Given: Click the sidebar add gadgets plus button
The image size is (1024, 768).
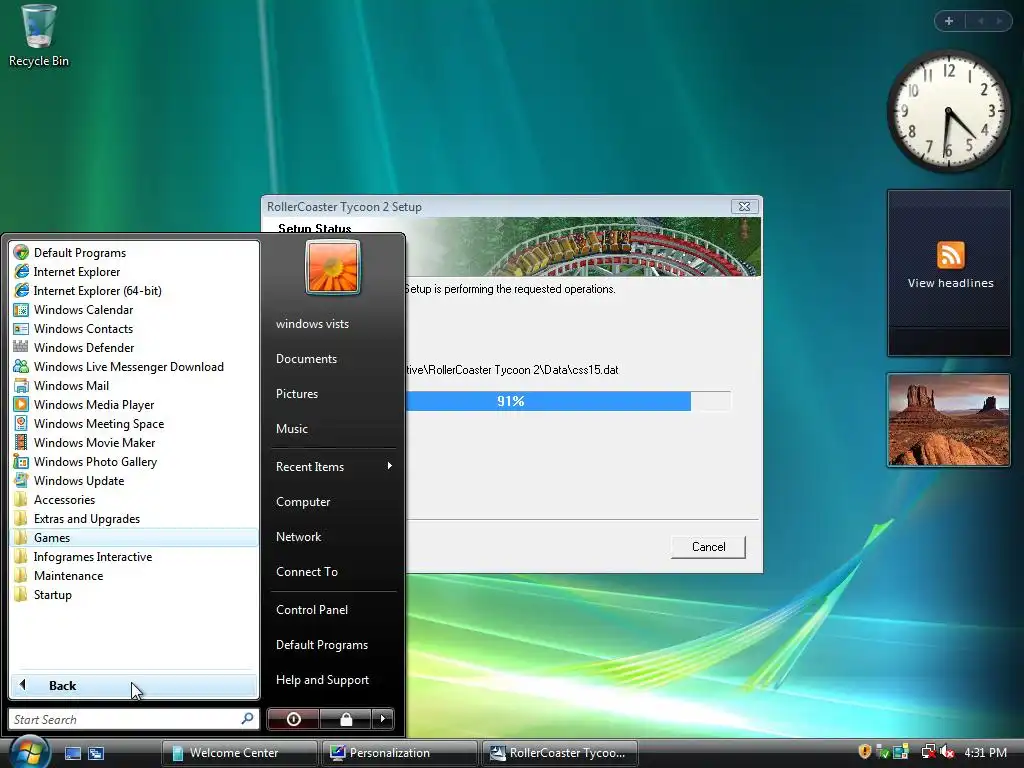Looking at the screenshot, I should pos(949,21).
